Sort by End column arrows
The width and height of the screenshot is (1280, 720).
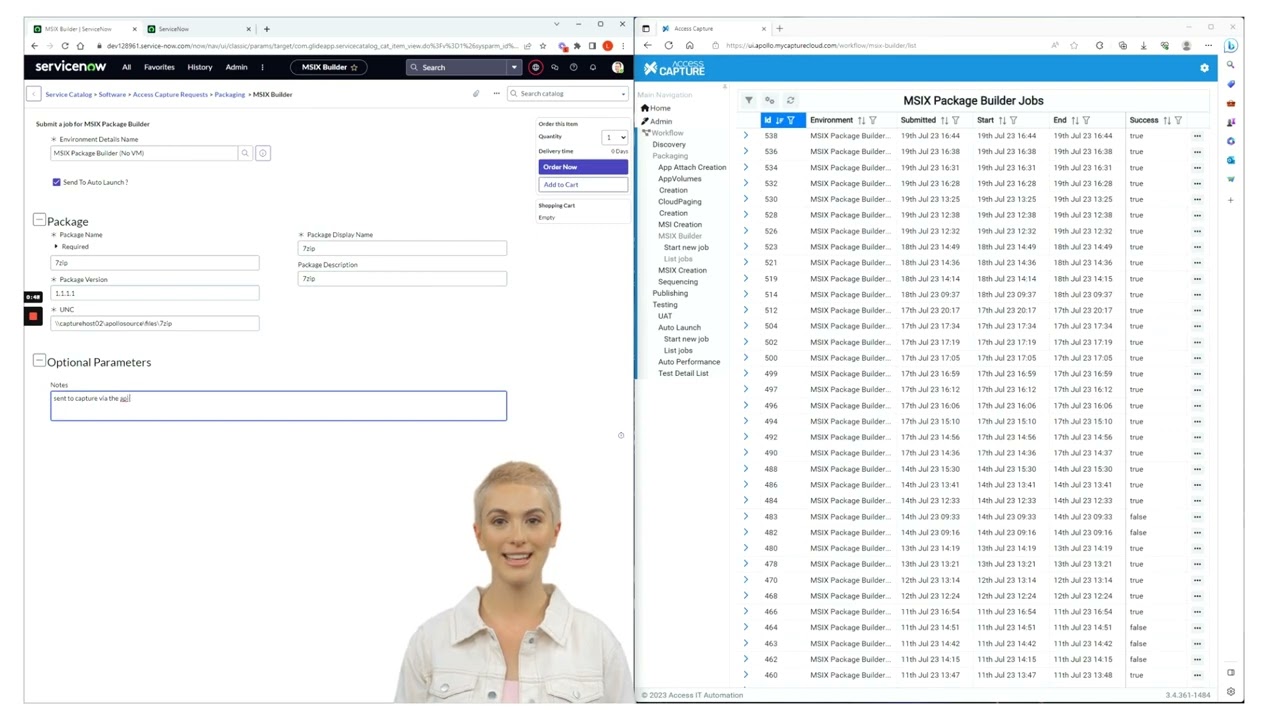[x=1075, y=120]
